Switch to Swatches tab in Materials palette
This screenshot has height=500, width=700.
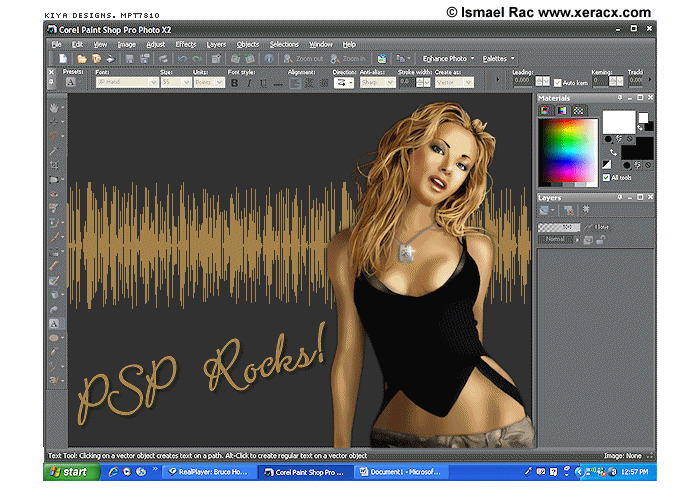pyautogui.click(x=578, y=110)
